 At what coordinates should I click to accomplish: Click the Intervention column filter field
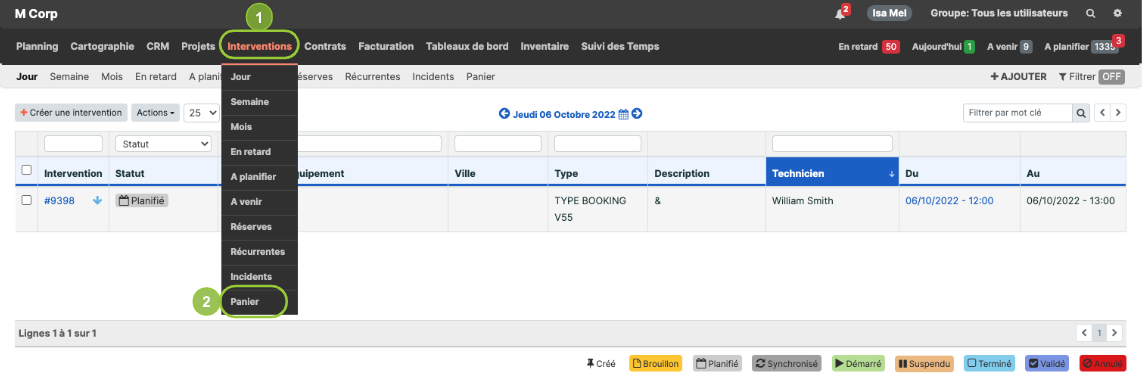[74, 144]
